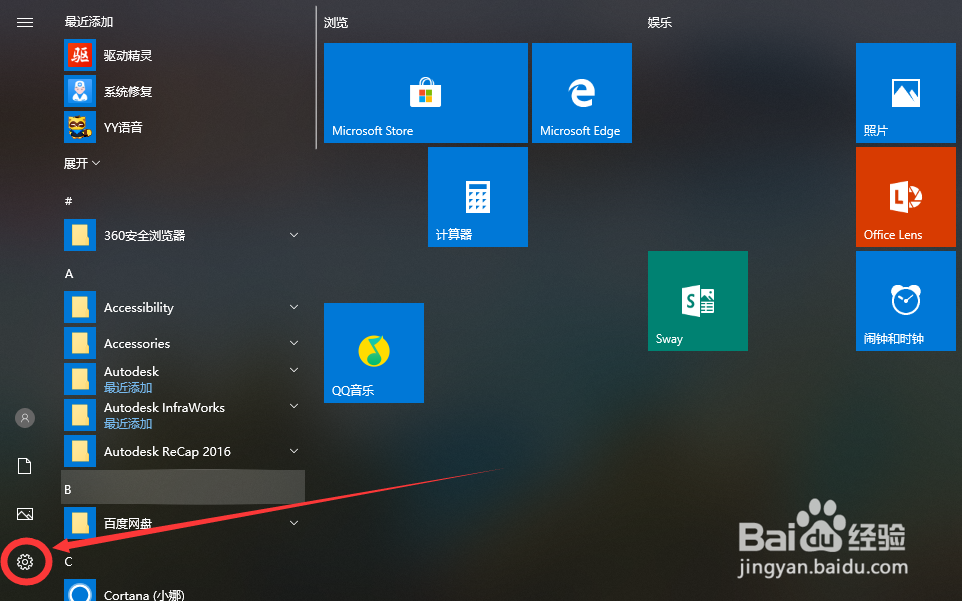Open the Sway tile
Viewport: 962px width, 601px height.
click(x=698, y=300)
